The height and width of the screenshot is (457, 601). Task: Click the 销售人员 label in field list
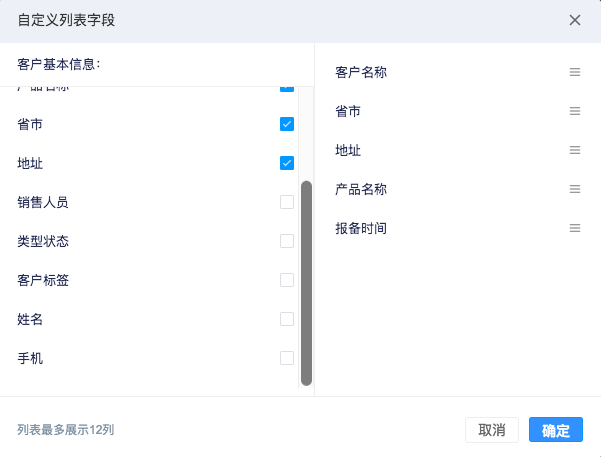click(x=43, y=202)
